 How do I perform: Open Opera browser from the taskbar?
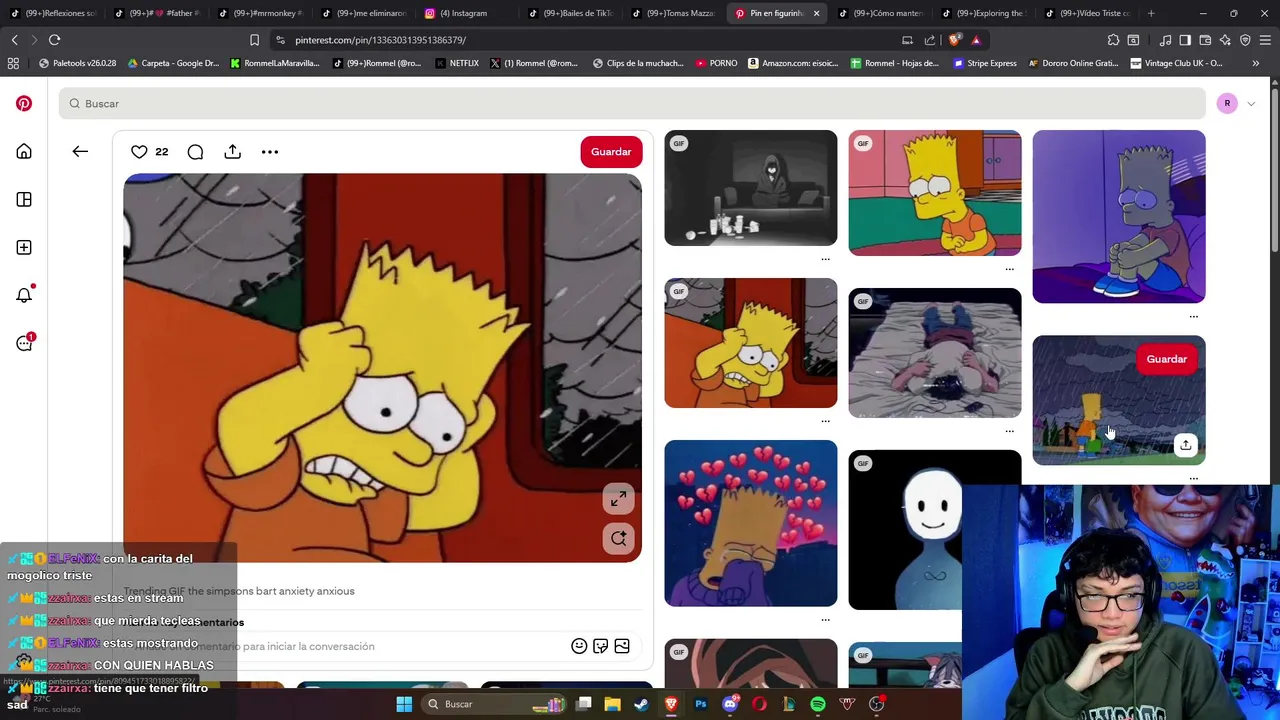[759, 704]
